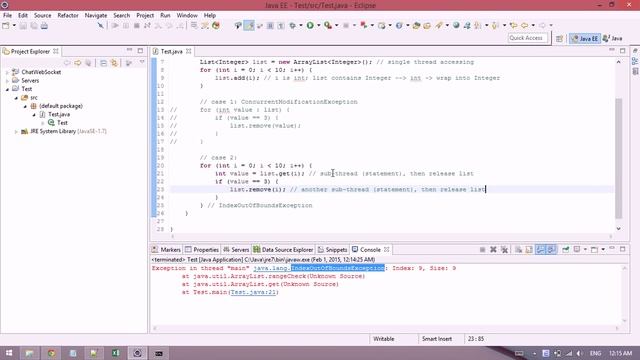Collapse the Test project node

(x=7, y=89)
